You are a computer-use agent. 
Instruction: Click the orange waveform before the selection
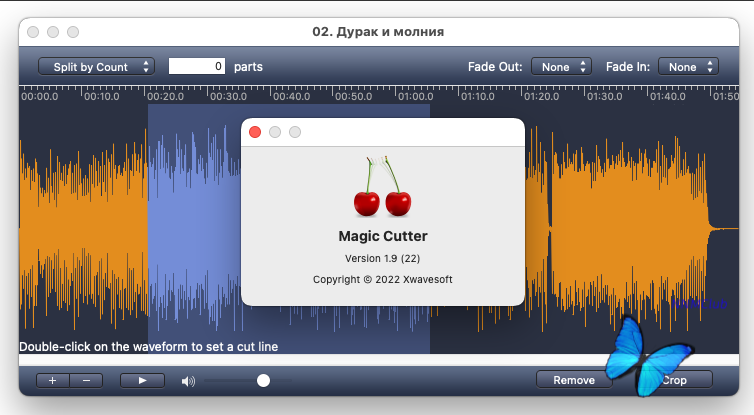click(x=84, y=231)
